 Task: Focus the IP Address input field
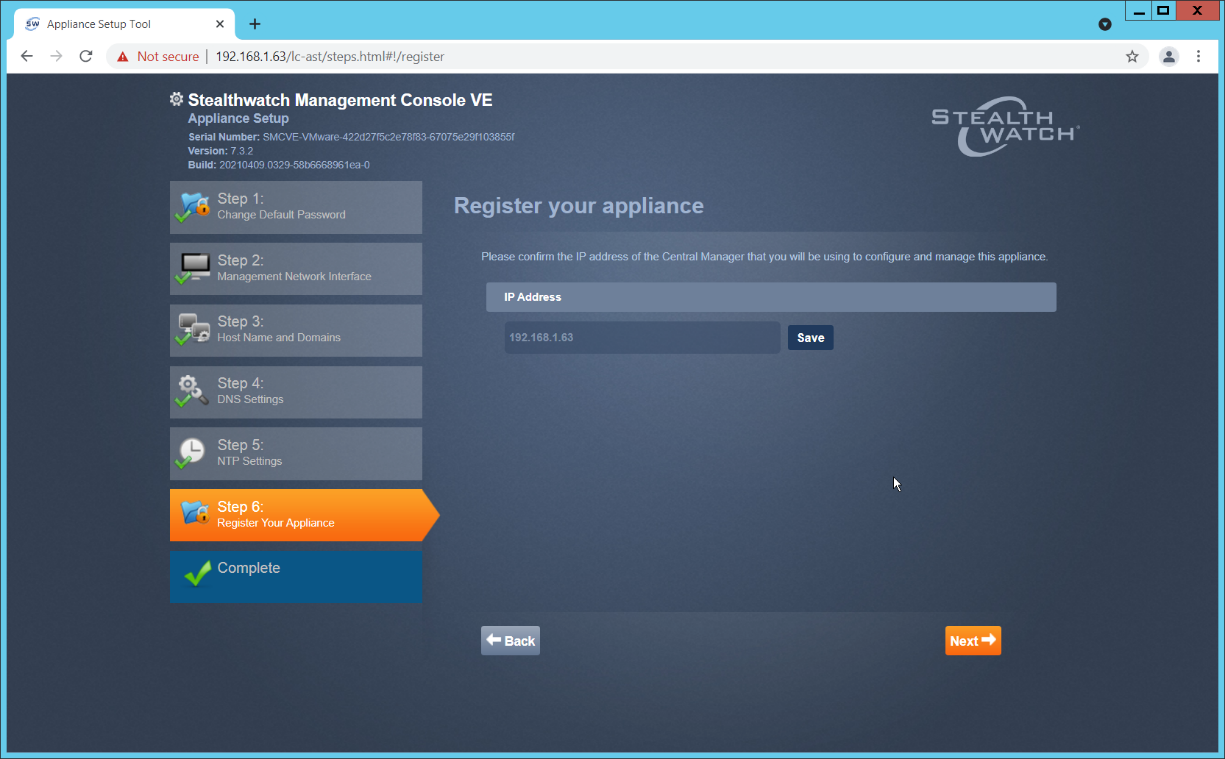click(642, 338)
